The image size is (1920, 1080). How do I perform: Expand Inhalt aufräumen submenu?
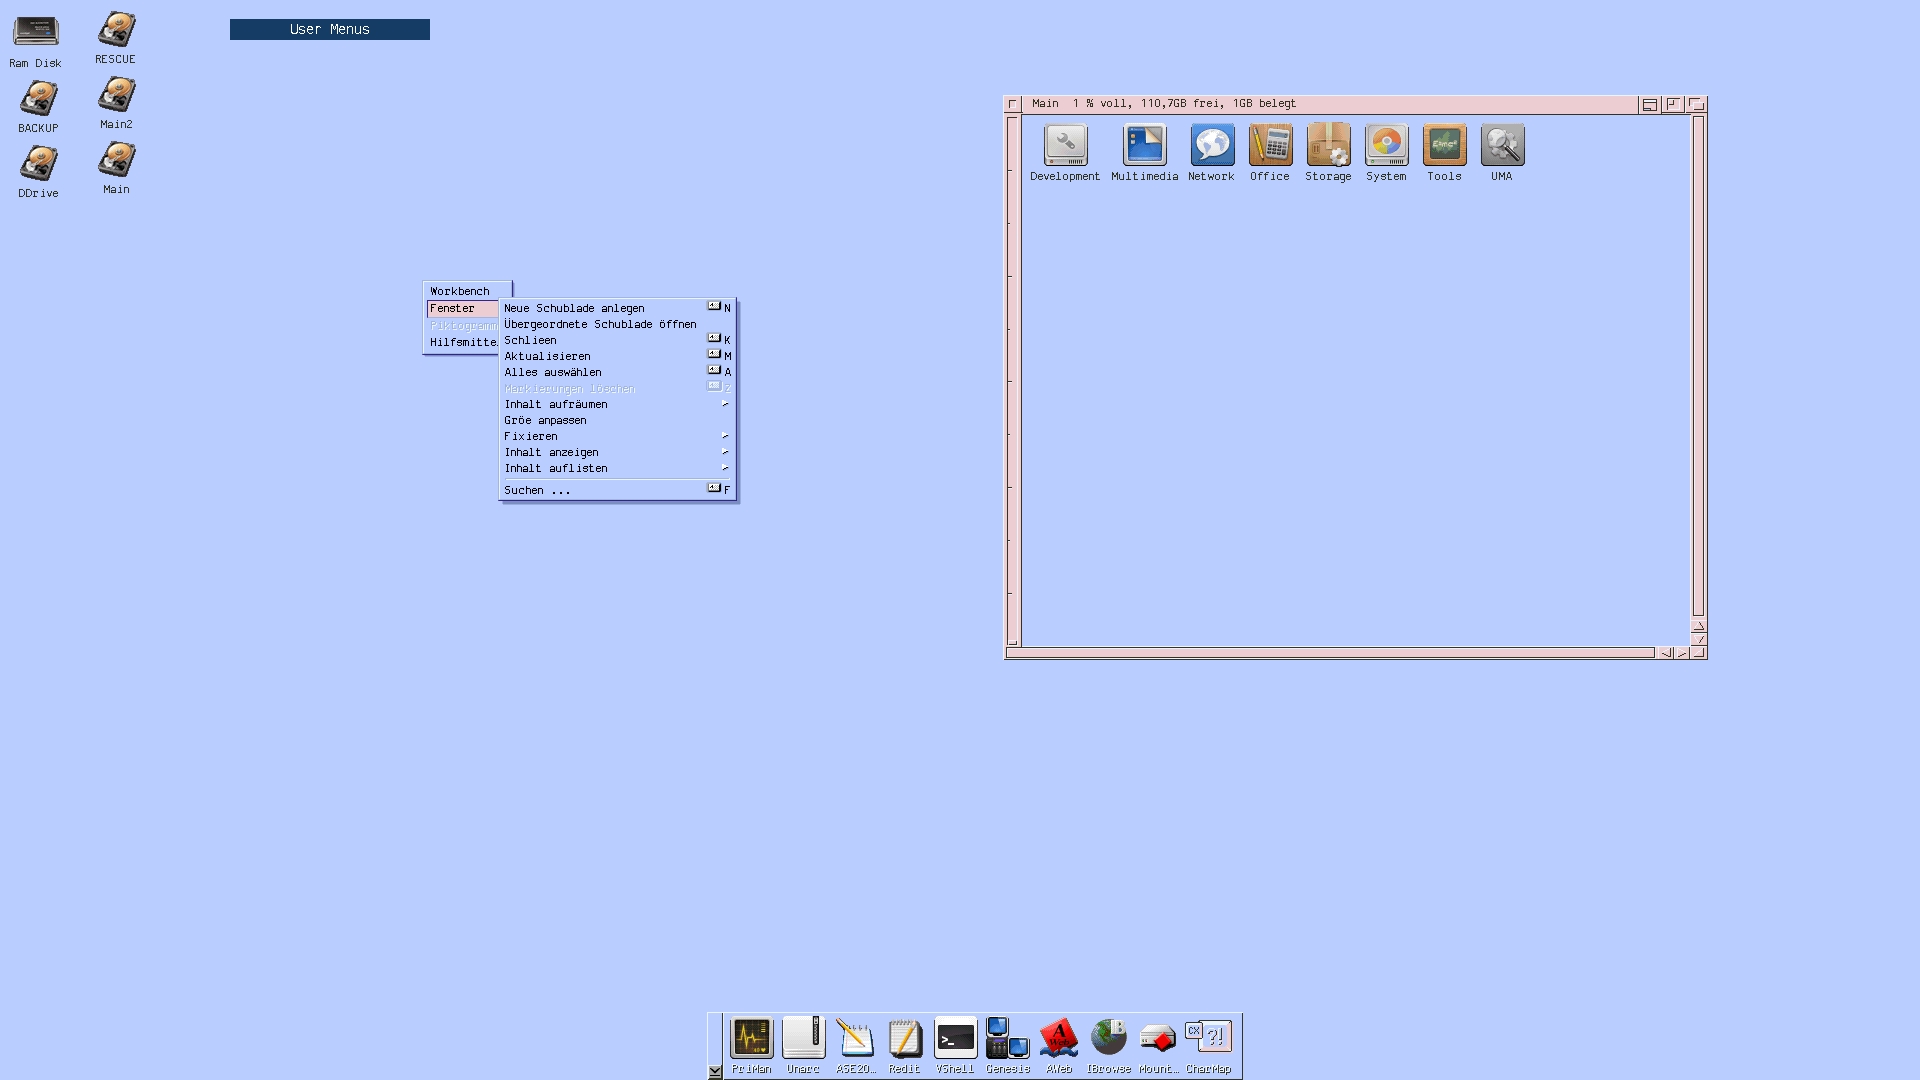point(617,404)
